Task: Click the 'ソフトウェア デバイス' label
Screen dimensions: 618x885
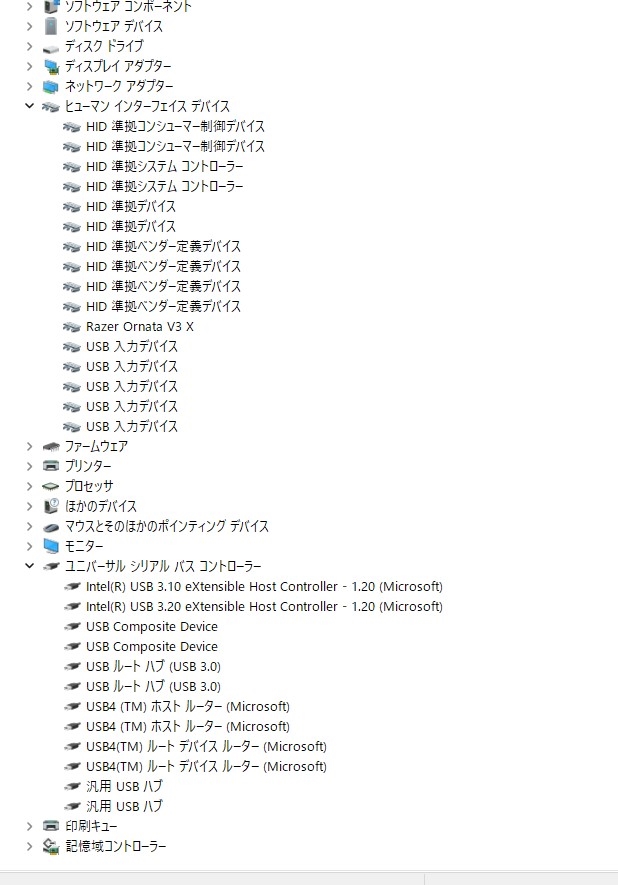Action: 113,26
